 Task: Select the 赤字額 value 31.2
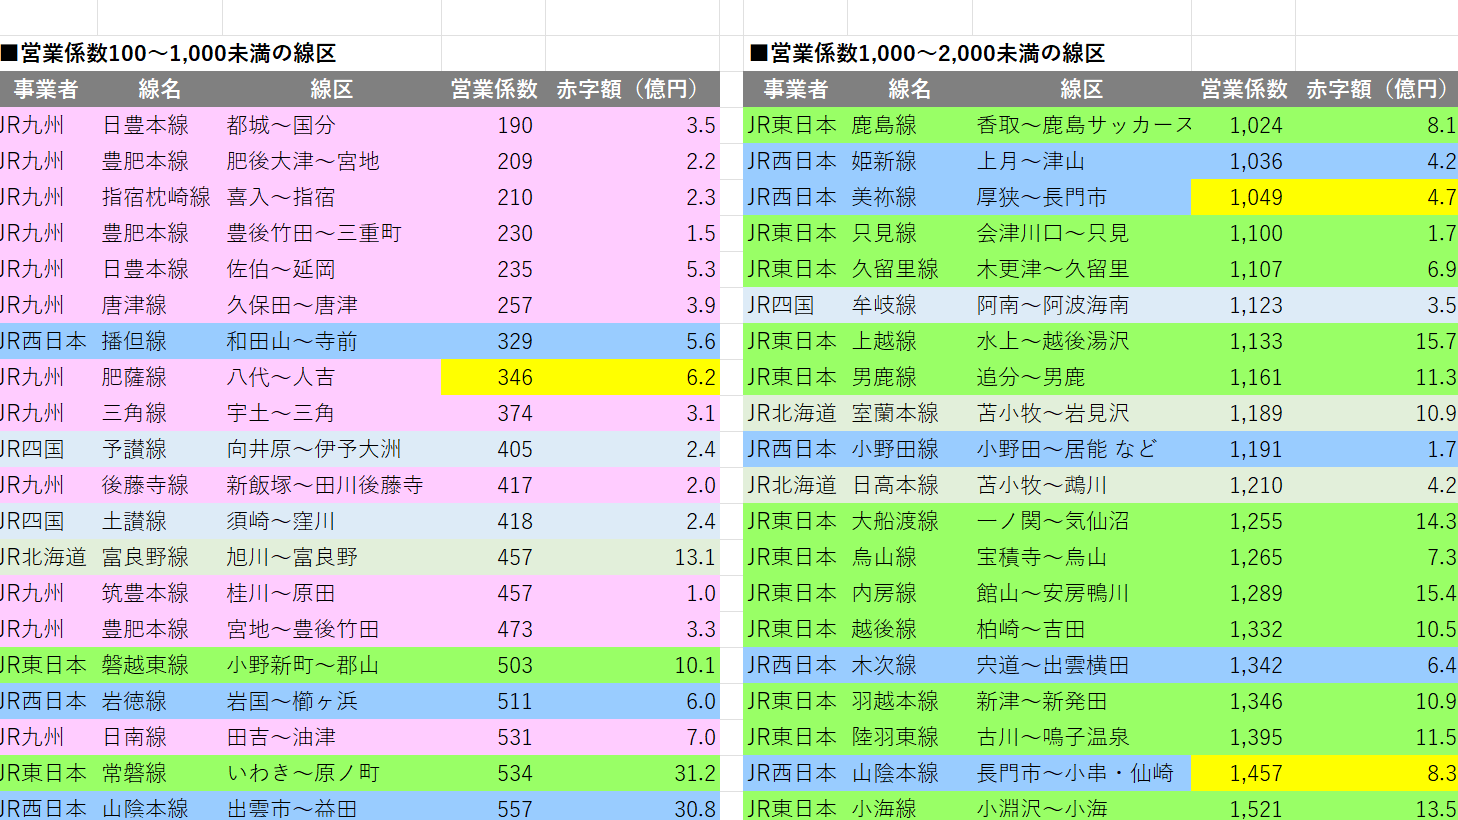633,773
